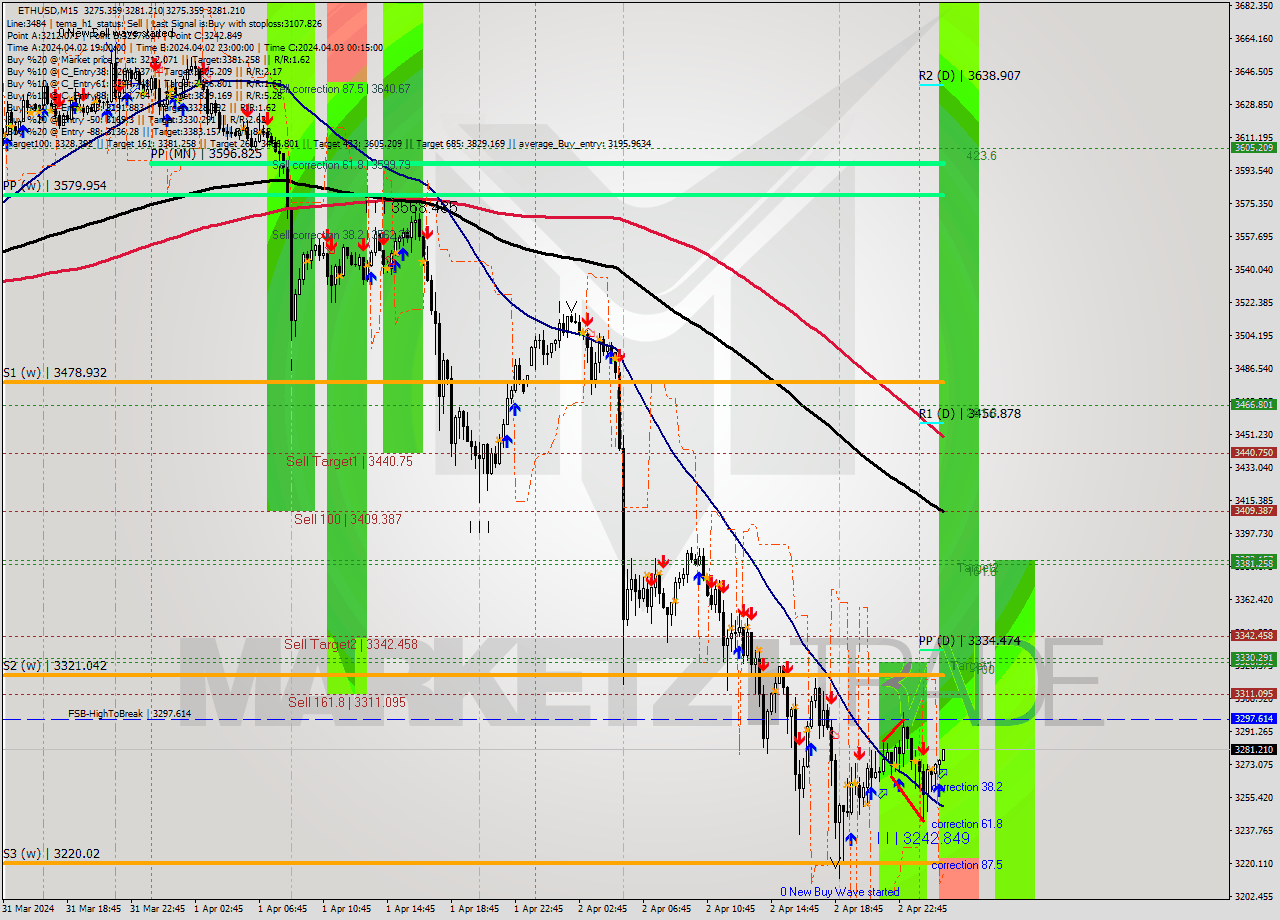Click the S3 (w) | 3220.02 label
This screenshot has width=1280, height=920.
tap(51, 855)
